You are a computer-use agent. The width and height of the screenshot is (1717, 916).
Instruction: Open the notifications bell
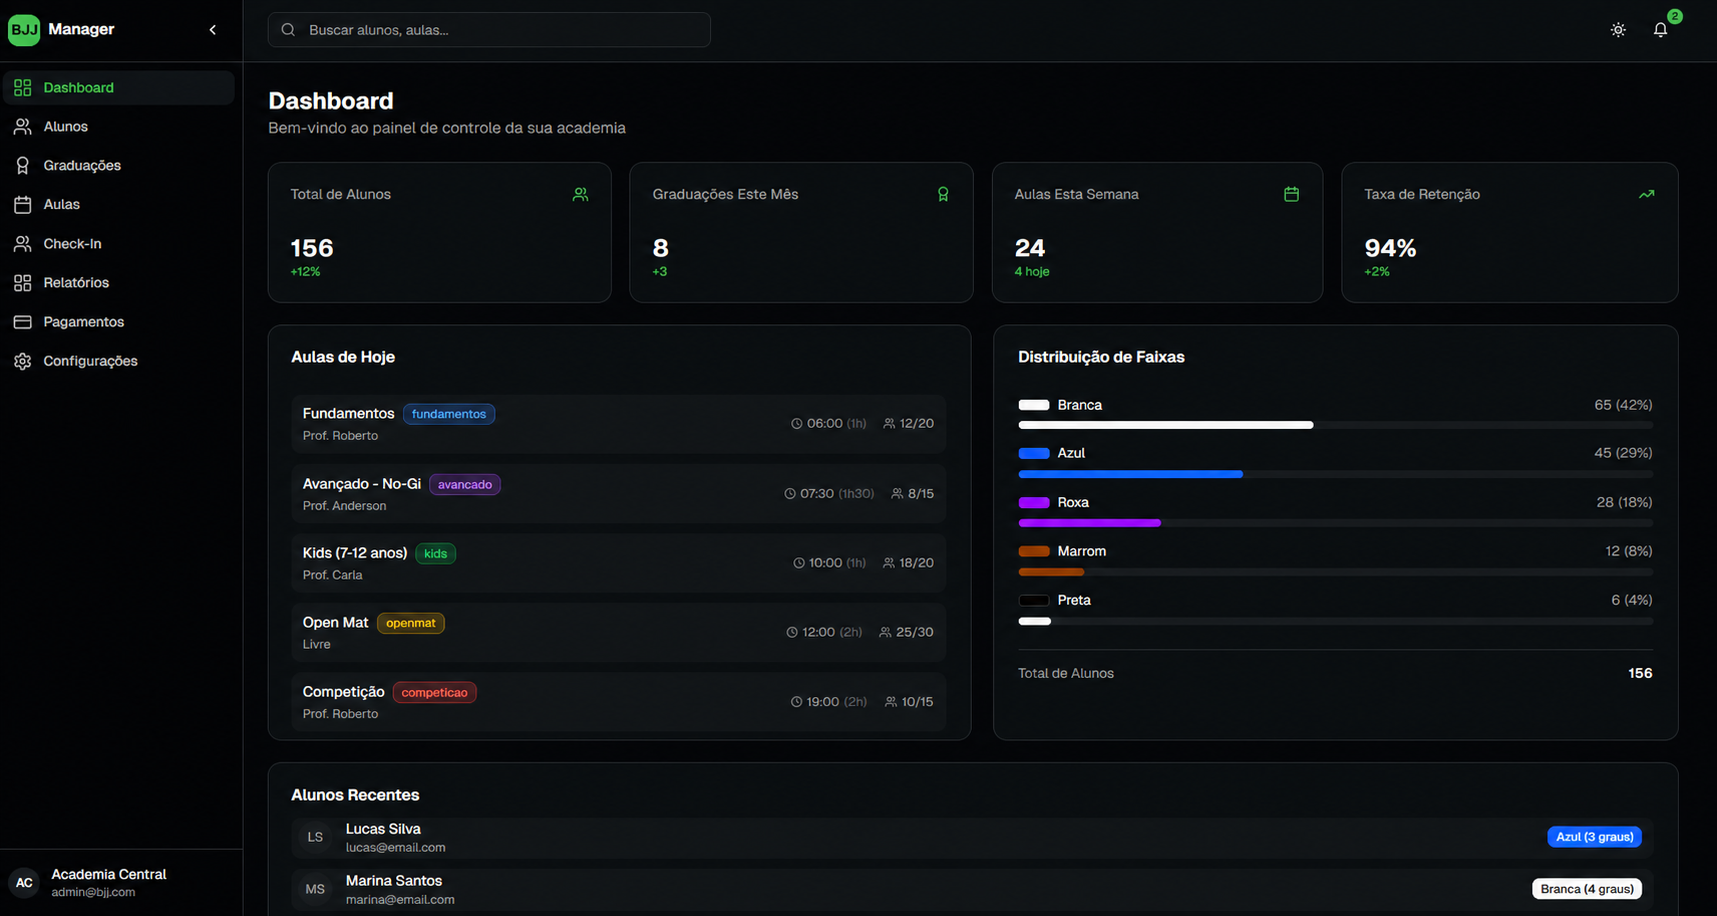1660,30
